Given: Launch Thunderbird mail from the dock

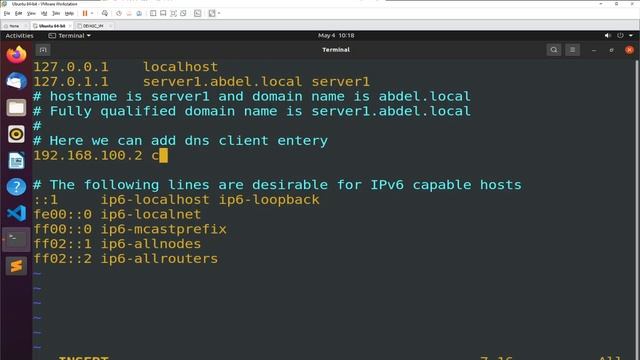Looking at the screenshot, I should coord(16,81).
